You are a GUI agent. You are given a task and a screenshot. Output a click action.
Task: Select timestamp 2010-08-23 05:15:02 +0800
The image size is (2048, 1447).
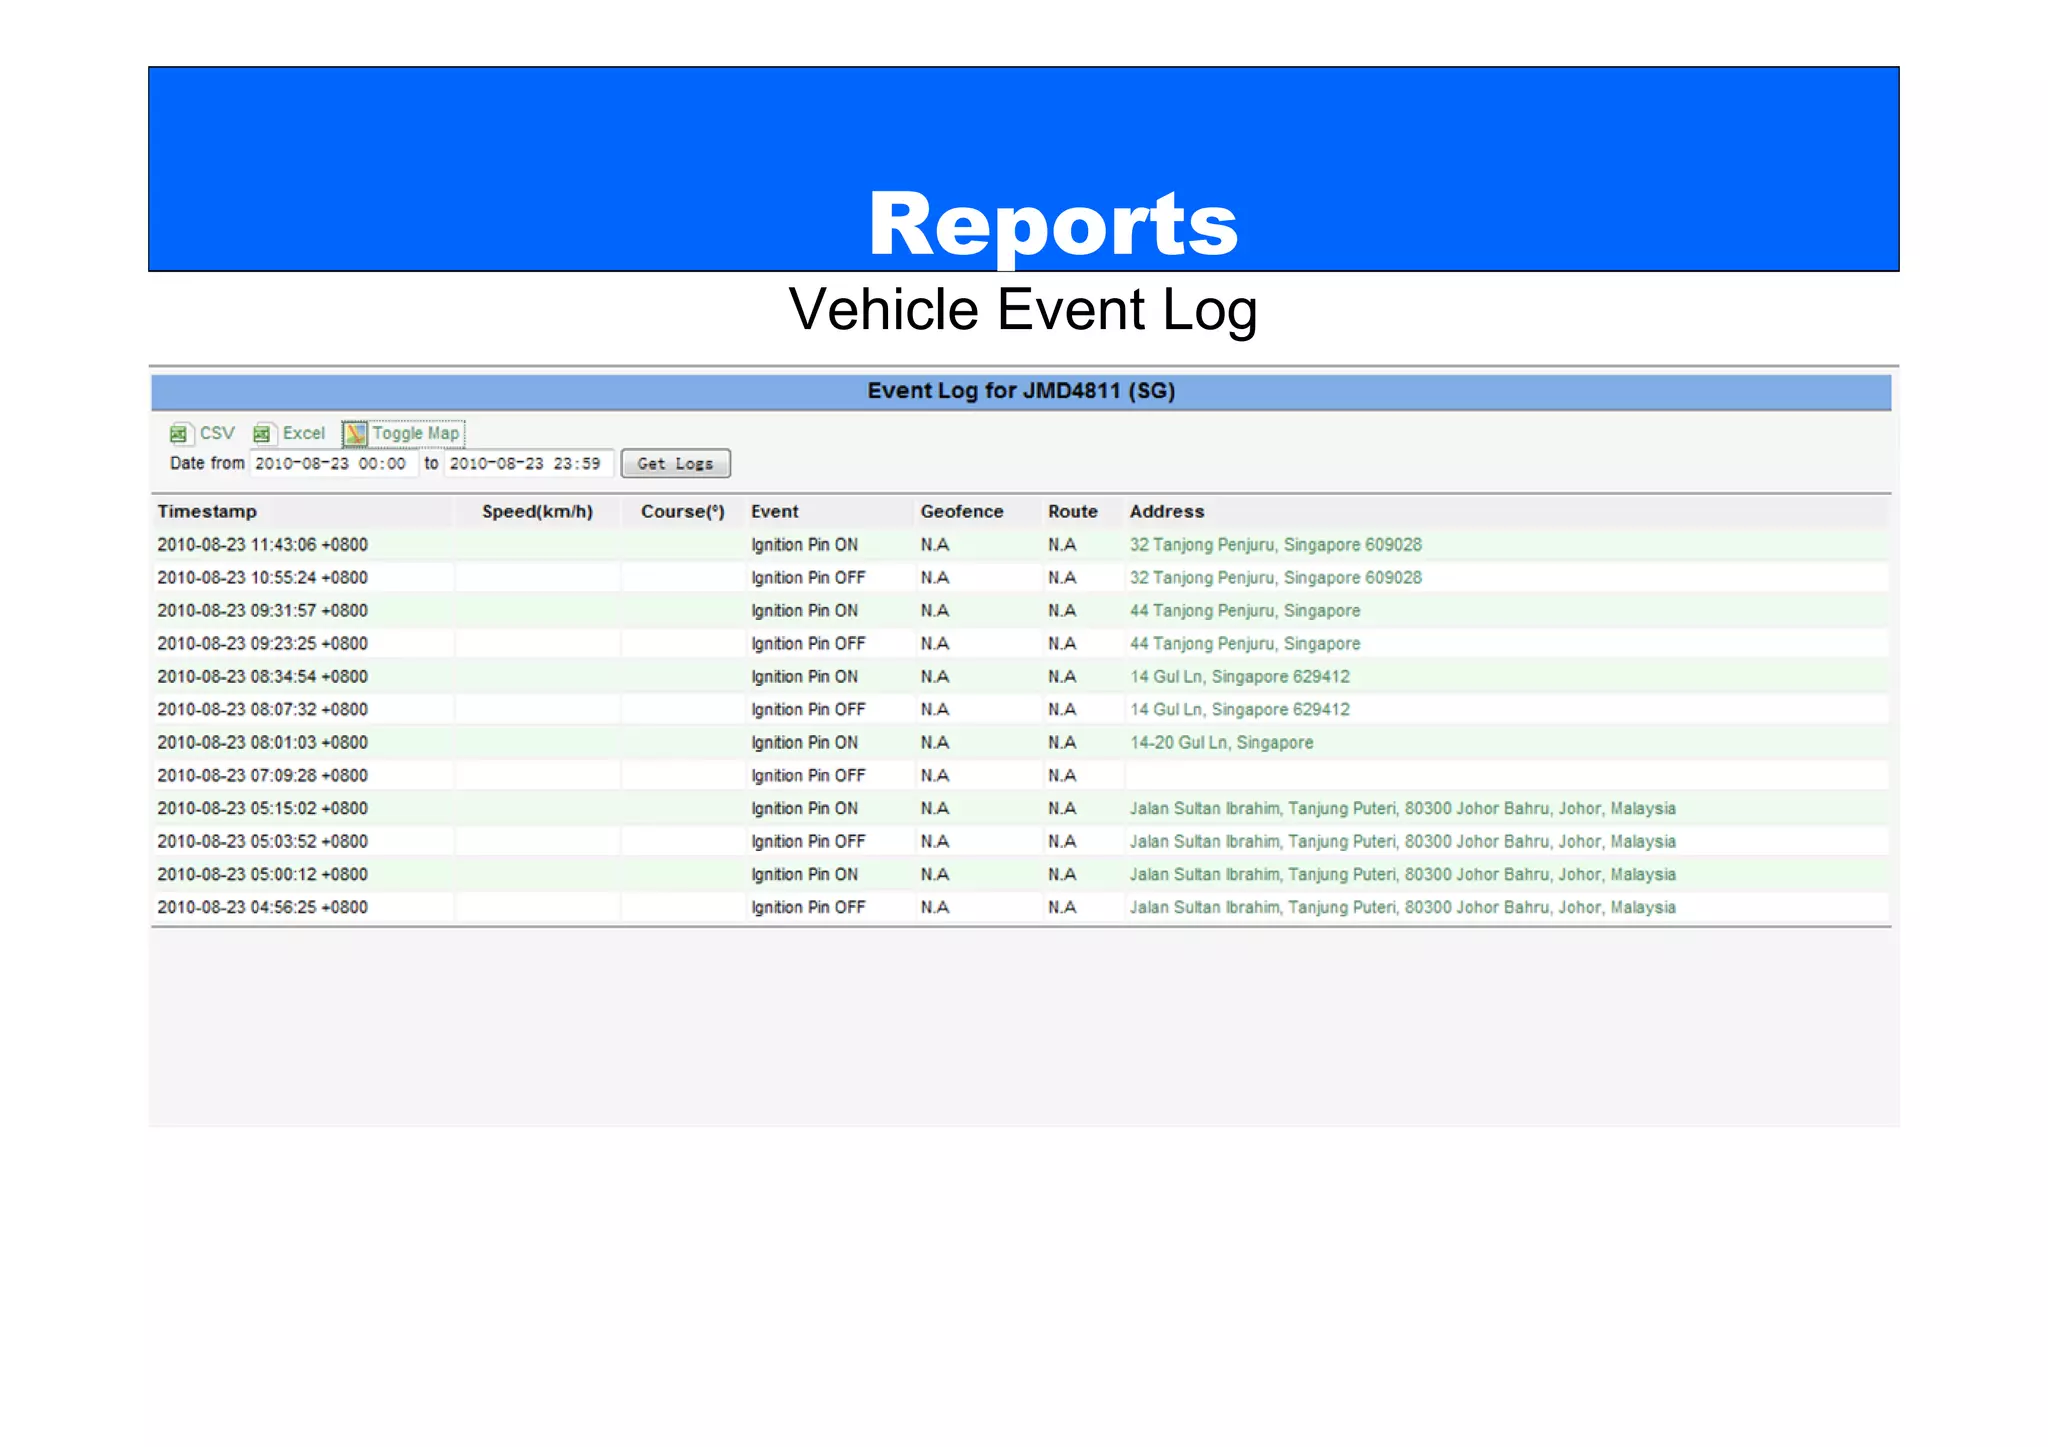tap(262, 808)
